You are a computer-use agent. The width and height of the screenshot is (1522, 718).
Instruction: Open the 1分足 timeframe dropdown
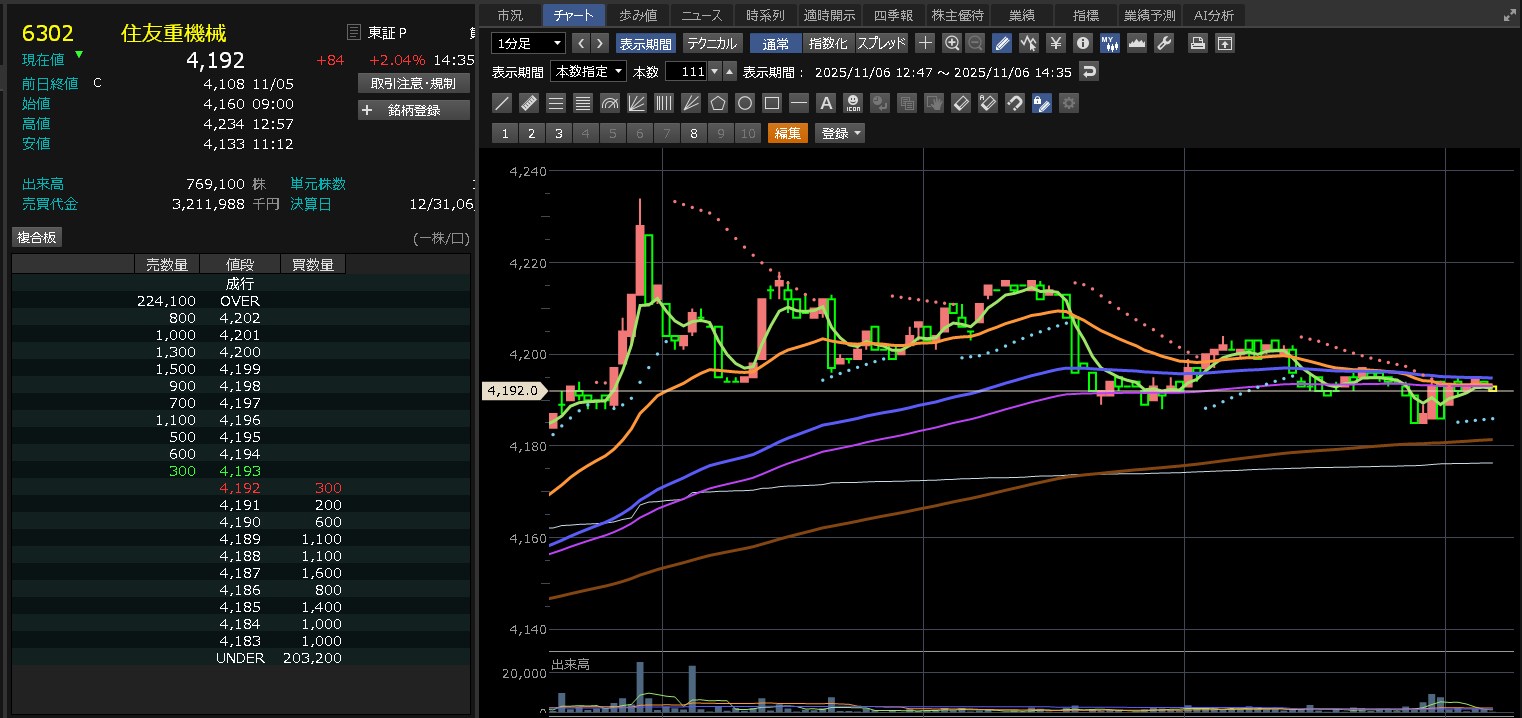(528, 43)
